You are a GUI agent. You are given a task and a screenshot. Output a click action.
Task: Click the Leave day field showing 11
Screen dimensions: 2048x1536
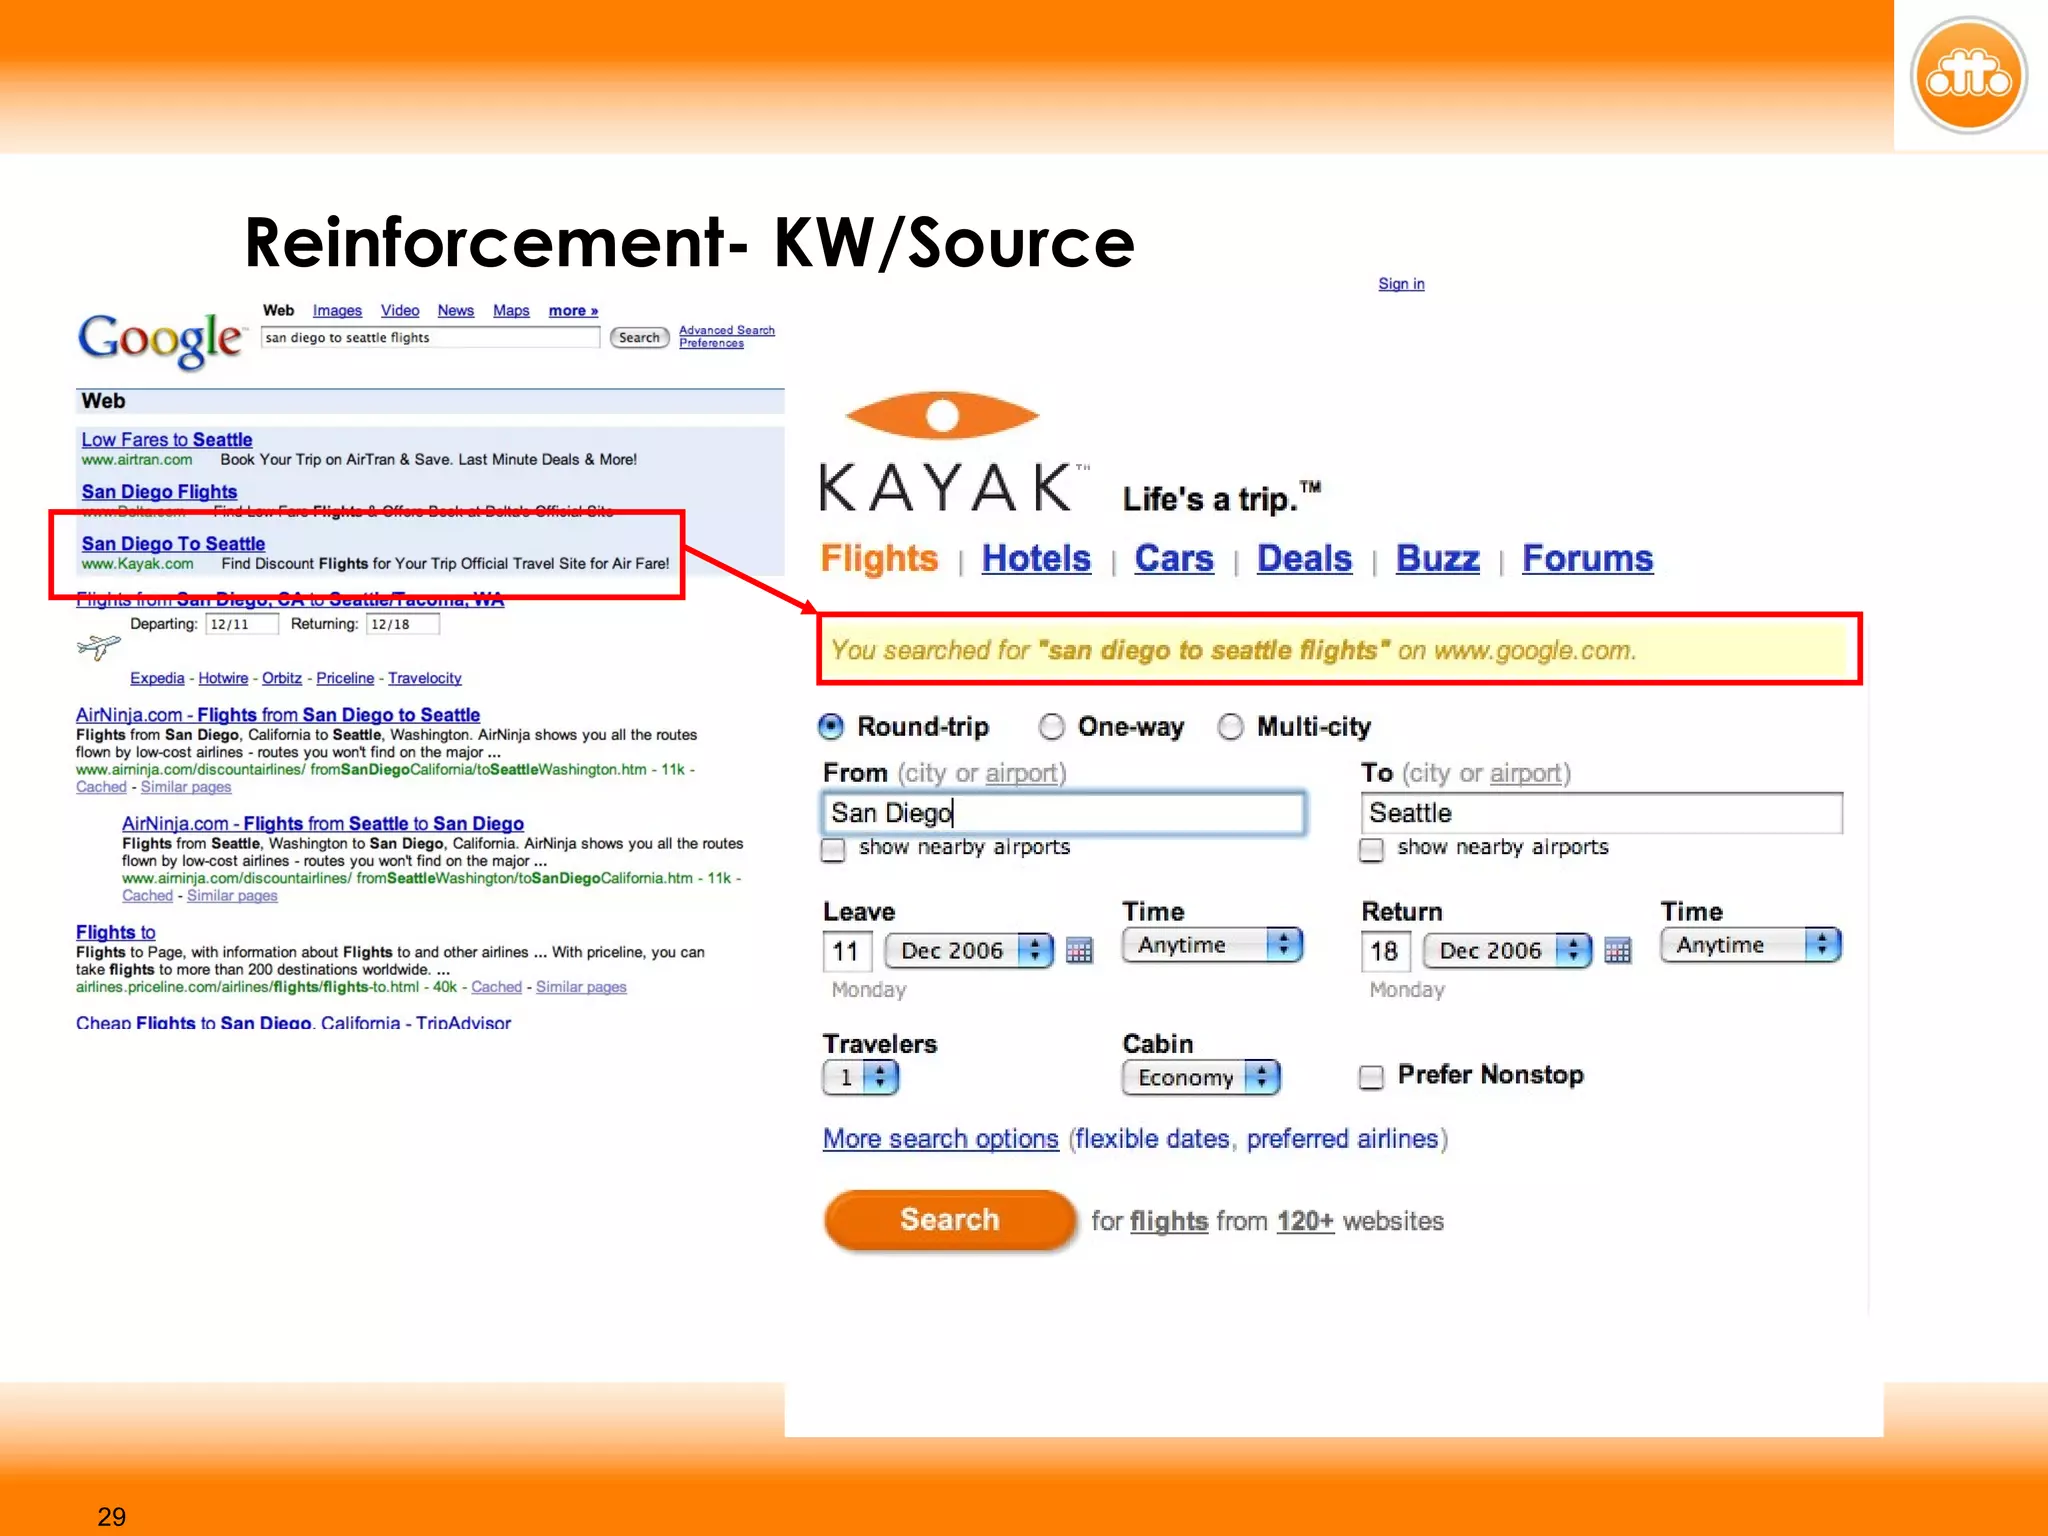click(x=847, y=951)
